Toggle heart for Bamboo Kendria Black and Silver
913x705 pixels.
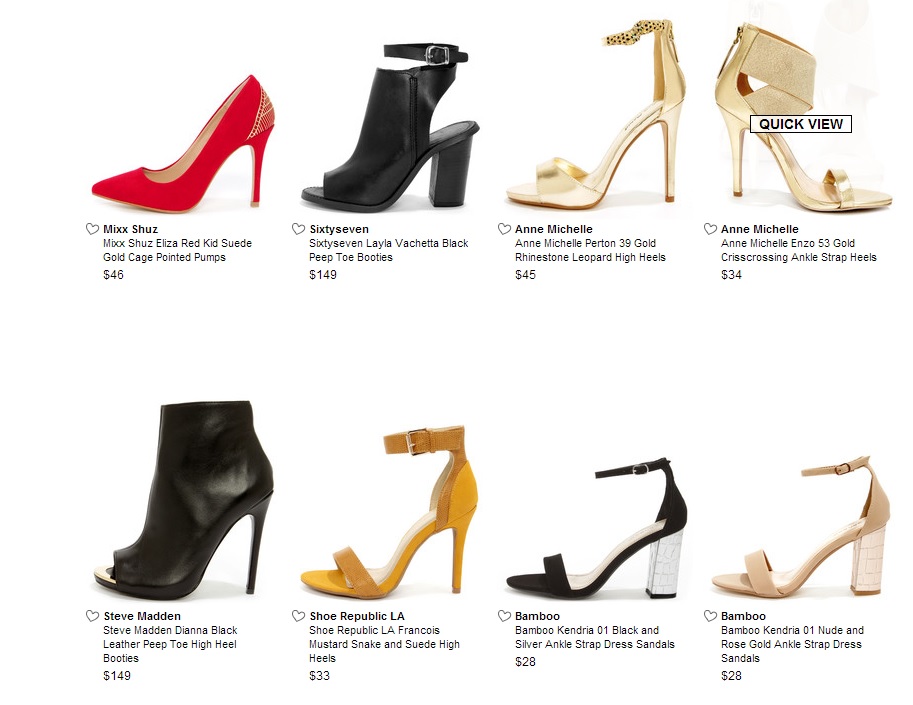pos(504,616)
